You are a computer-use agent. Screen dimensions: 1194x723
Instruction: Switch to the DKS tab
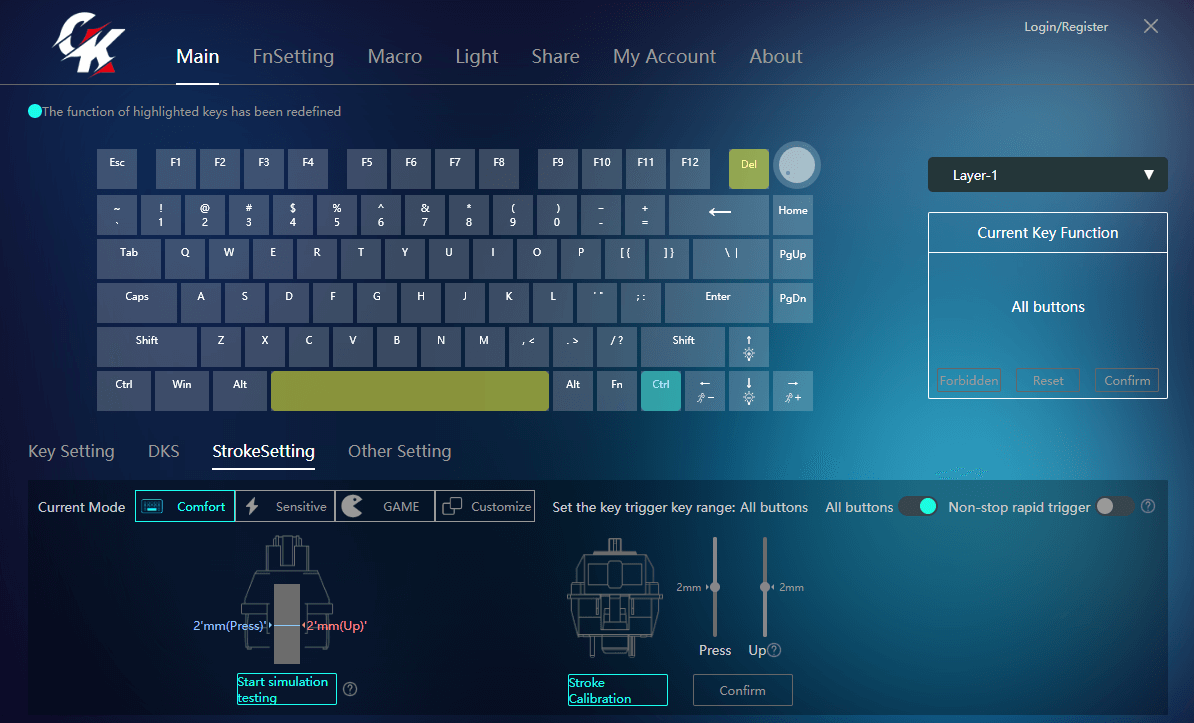point(163,451)
